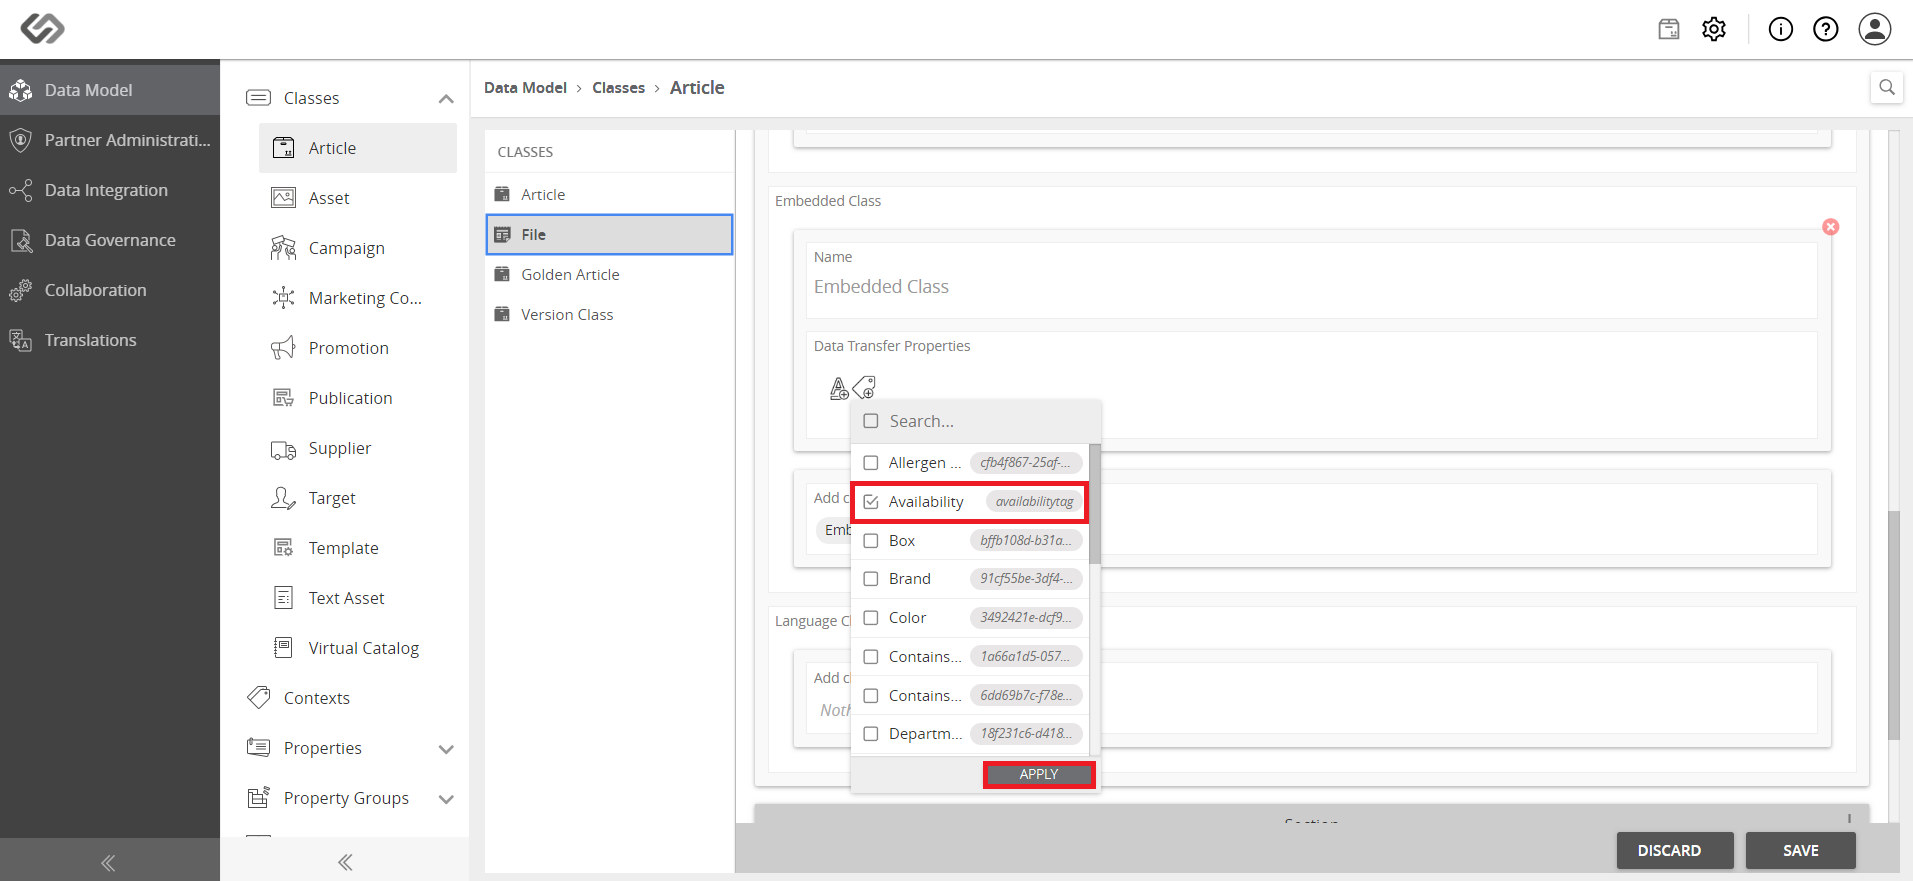
Task: Click the Translations icon
Action: point(21,340)
